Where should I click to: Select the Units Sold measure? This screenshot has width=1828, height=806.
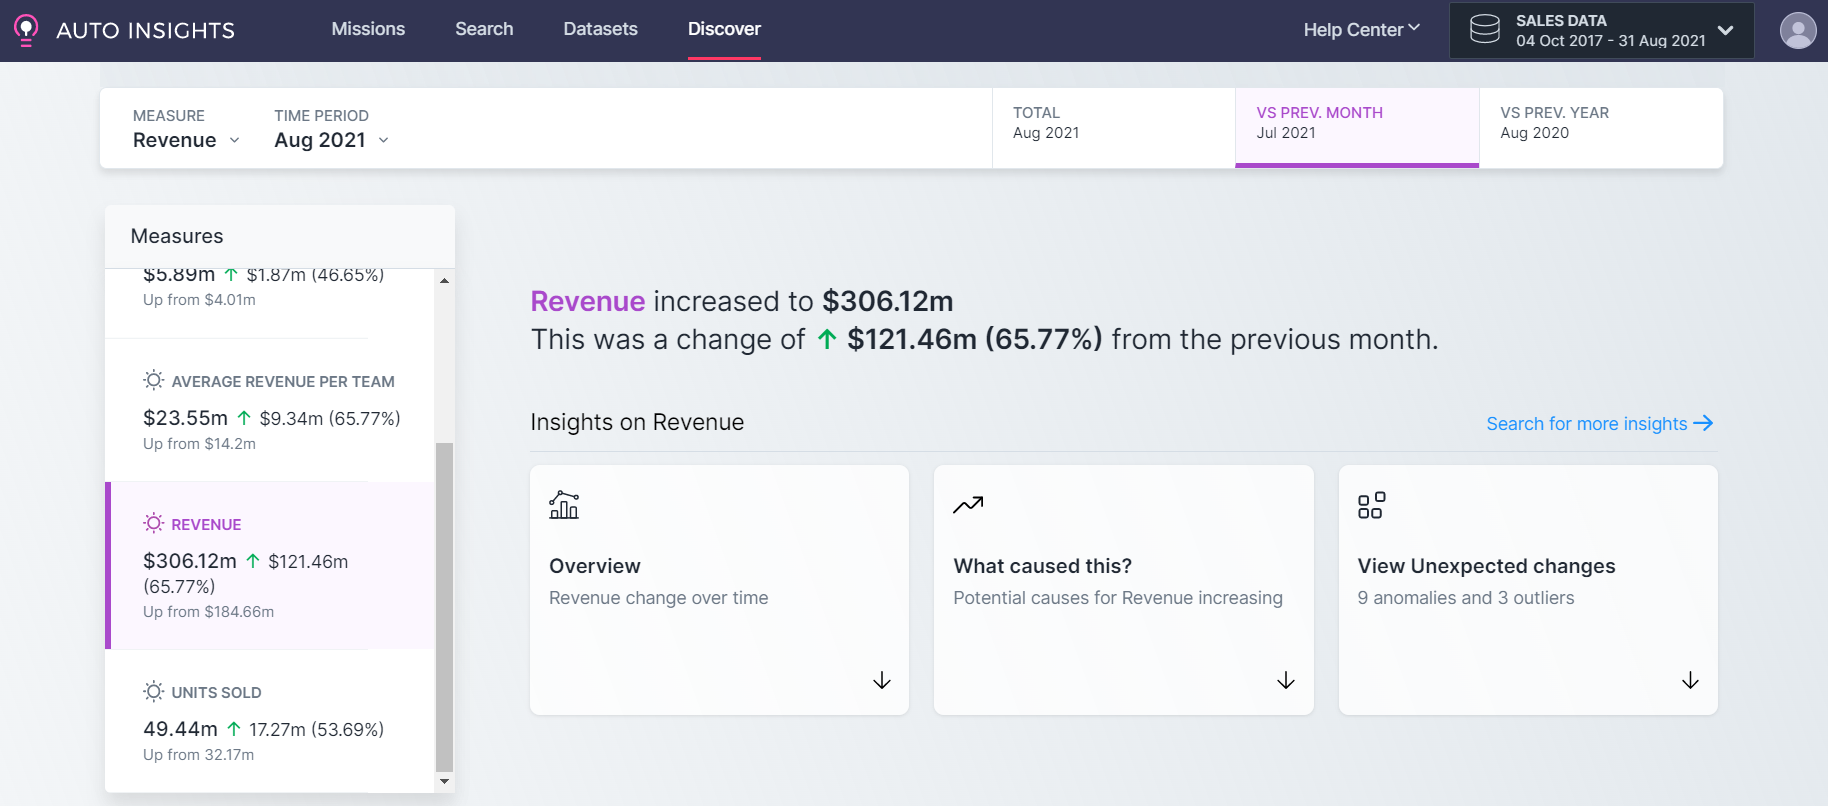coord(270,721)
